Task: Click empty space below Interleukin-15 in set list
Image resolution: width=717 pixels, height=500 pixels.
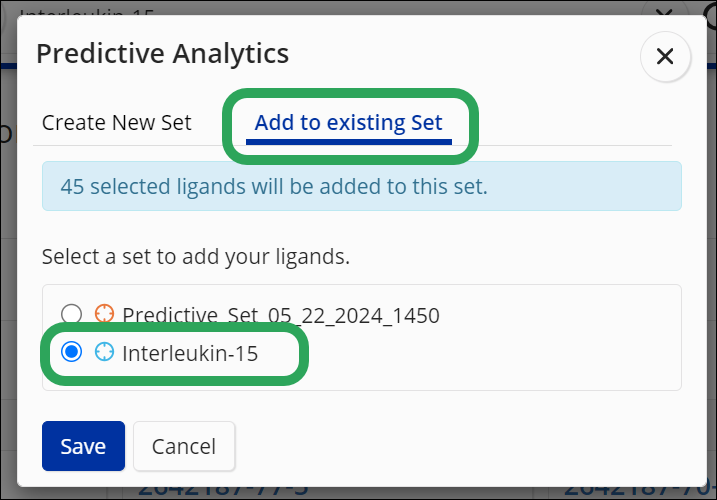Action: pos(400,378)
